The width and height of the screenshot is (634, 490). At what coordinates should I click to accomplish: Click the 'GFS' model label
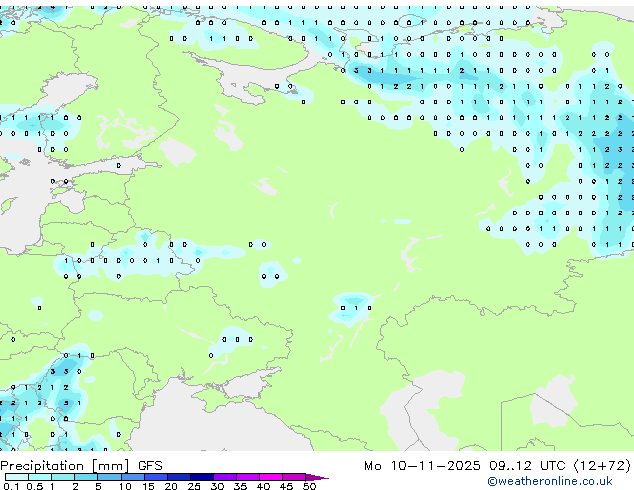[x=150, y=466]
